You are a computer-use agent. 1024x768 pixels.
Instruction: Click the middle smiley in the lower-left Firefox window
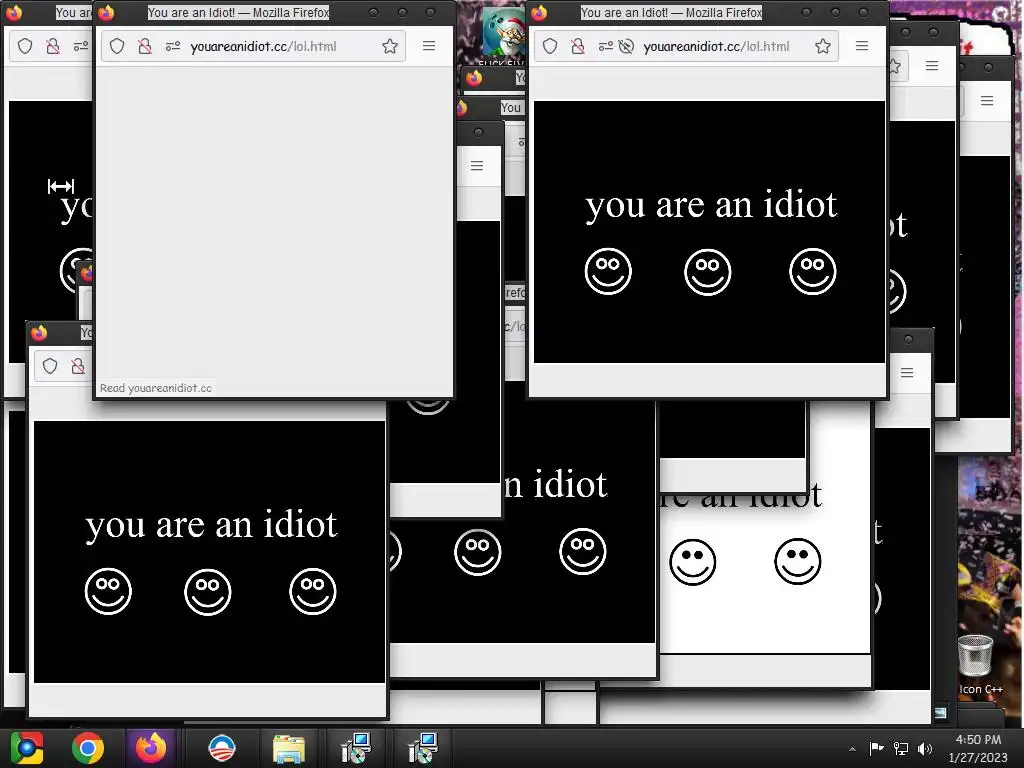click(208, 592)
